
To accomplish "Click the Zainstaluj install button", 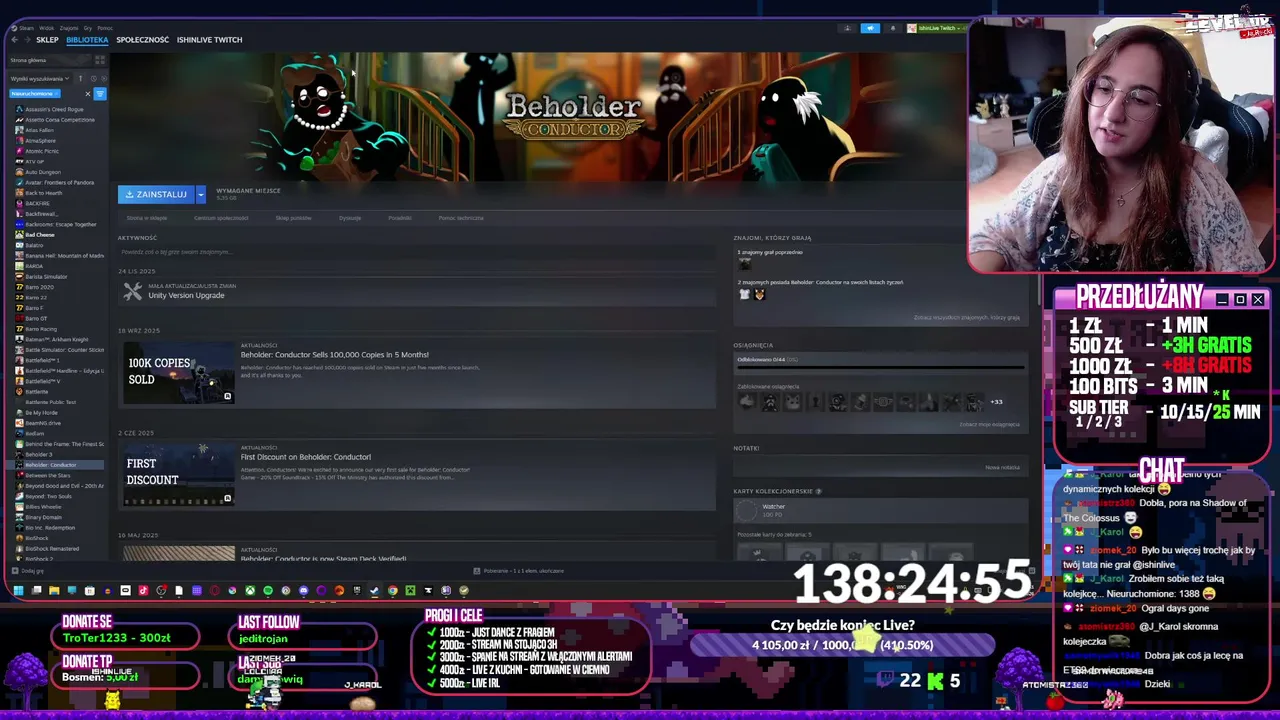I will click(x=156, y=194).
